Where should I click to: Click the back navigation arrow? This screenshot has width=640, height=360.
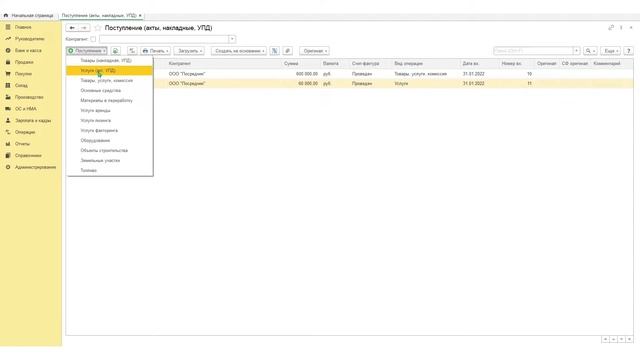coord(72,28)
